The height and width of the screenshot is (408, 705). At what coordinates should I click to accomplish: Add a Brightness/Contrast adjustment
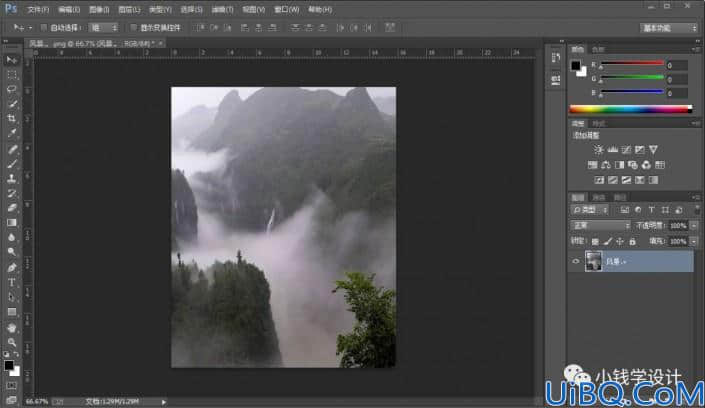(598, 149)
